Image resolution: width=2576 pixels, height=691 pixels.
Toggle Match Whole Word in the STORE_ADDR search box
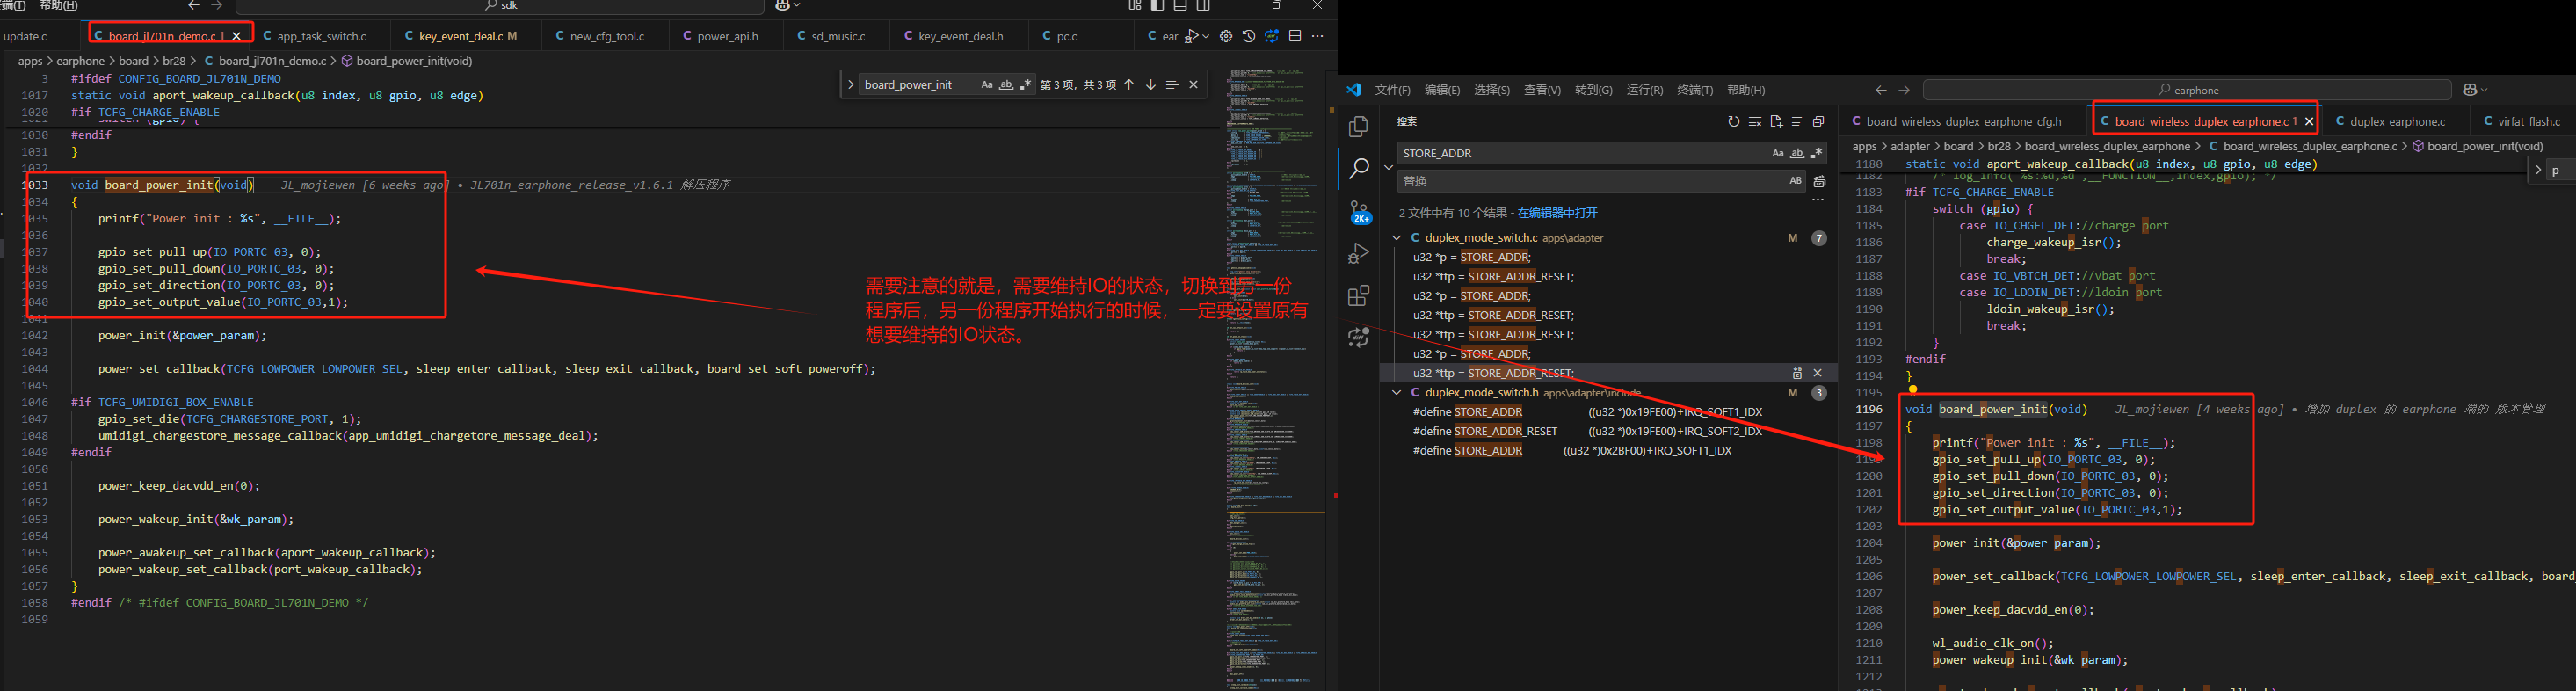point(1797,153)
